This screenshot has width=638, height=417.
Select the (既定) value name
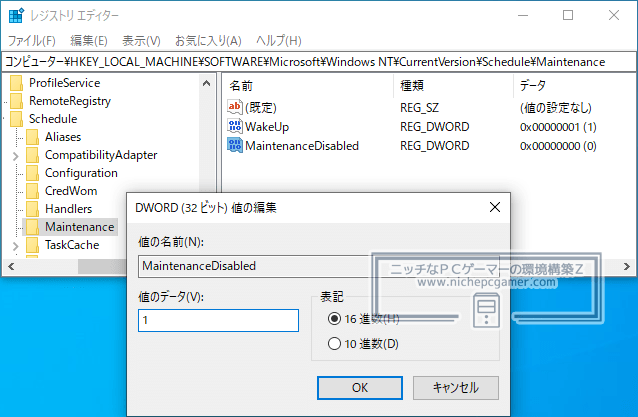[261, 107]
